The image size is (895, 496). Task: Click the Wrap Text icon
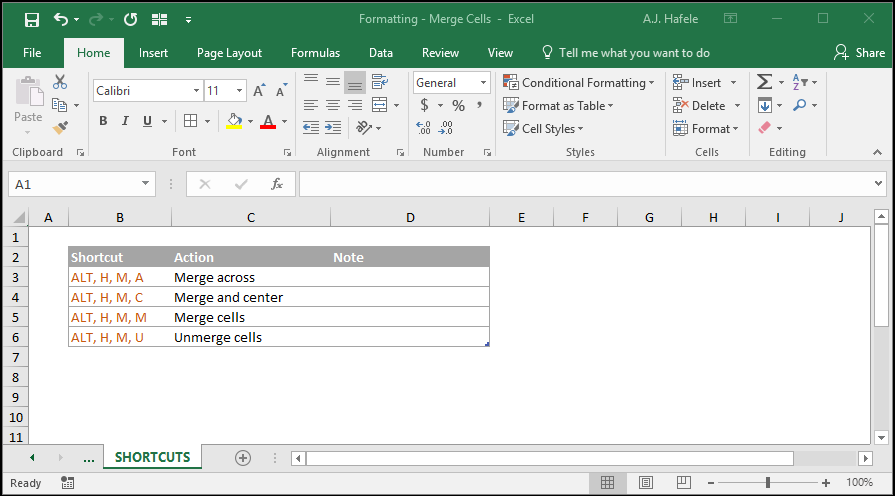pos(380,82)
